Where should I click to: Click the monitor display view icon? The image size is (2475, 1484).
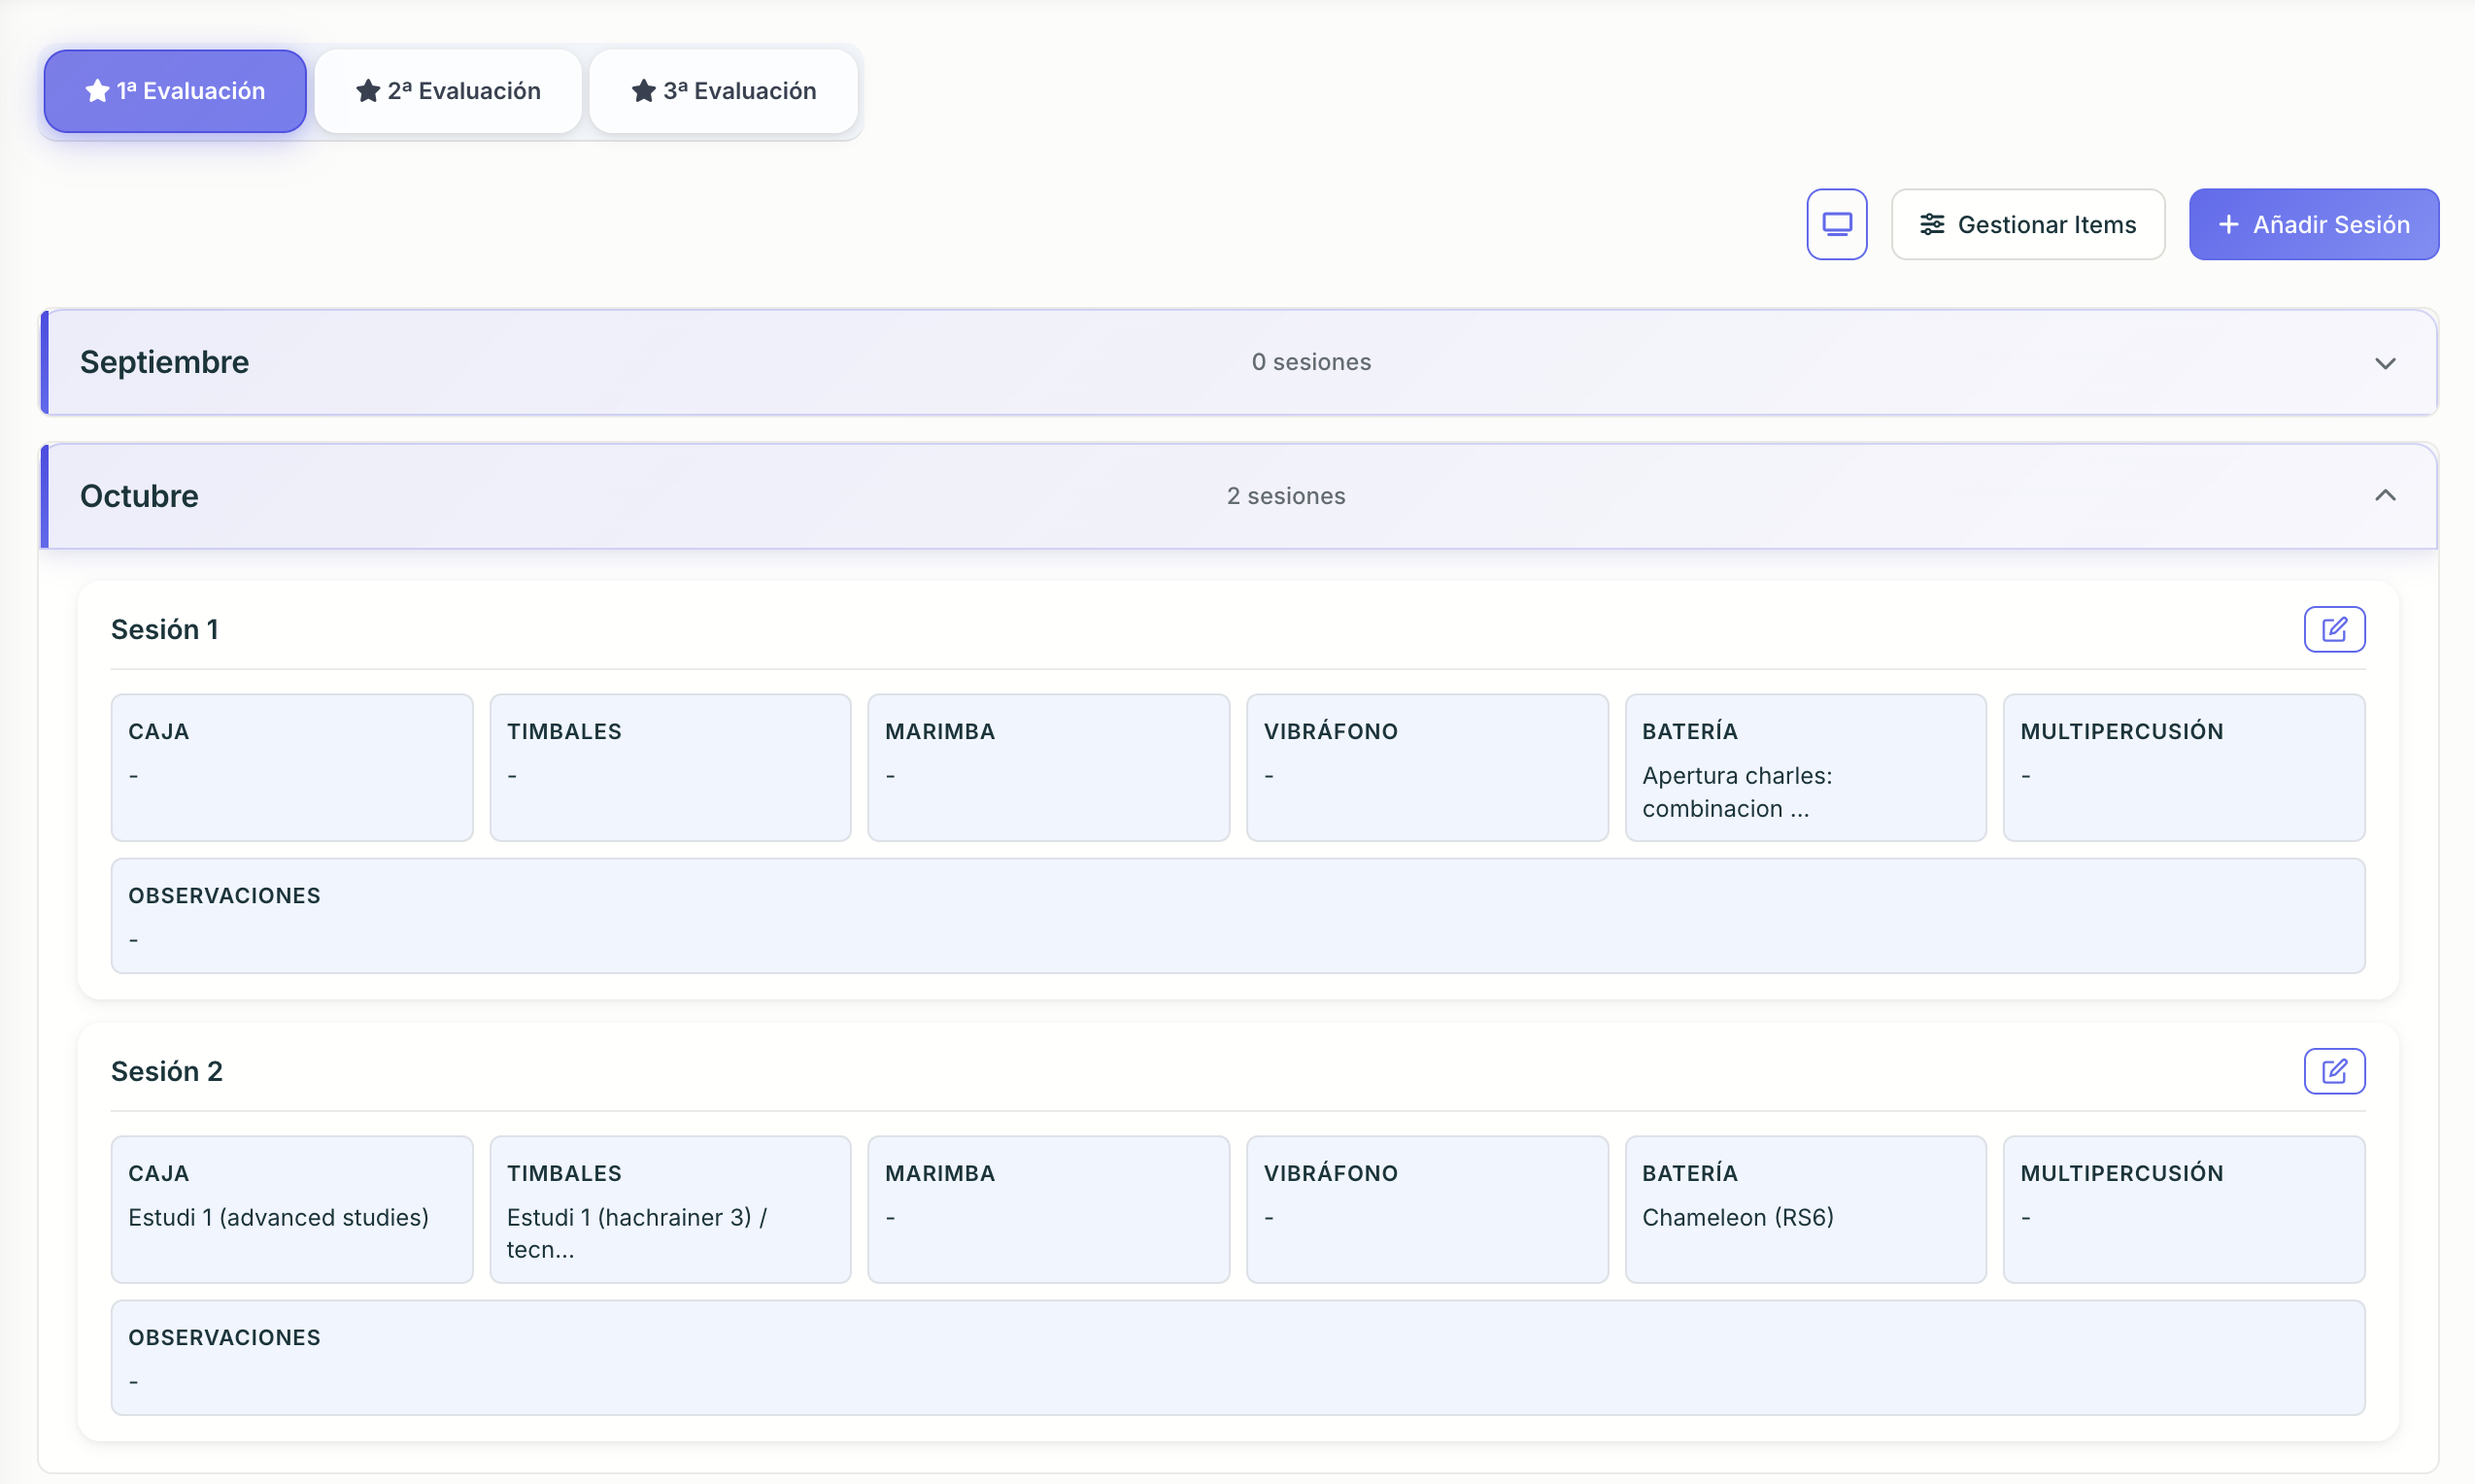coord(1836,224)
